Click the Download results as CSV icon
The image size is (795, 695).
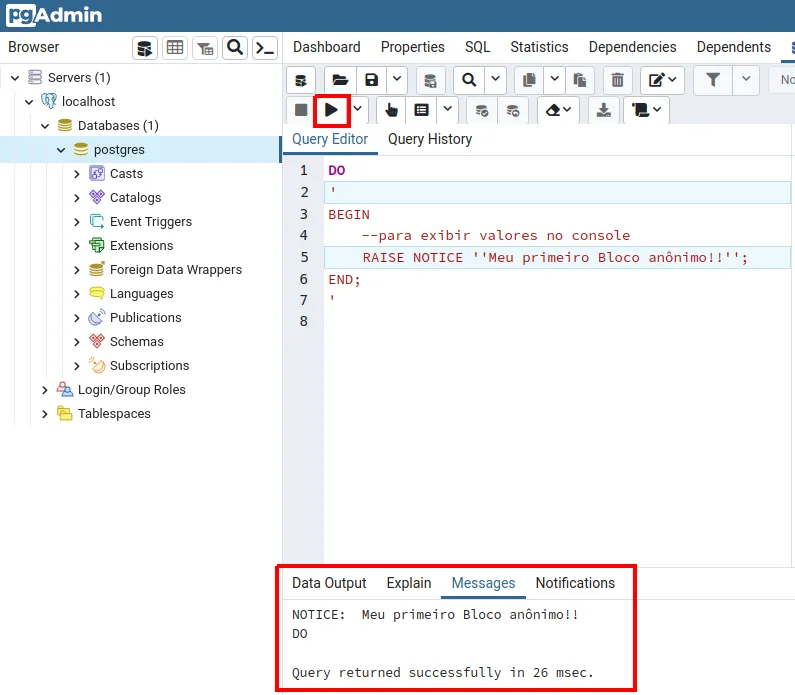603,110
